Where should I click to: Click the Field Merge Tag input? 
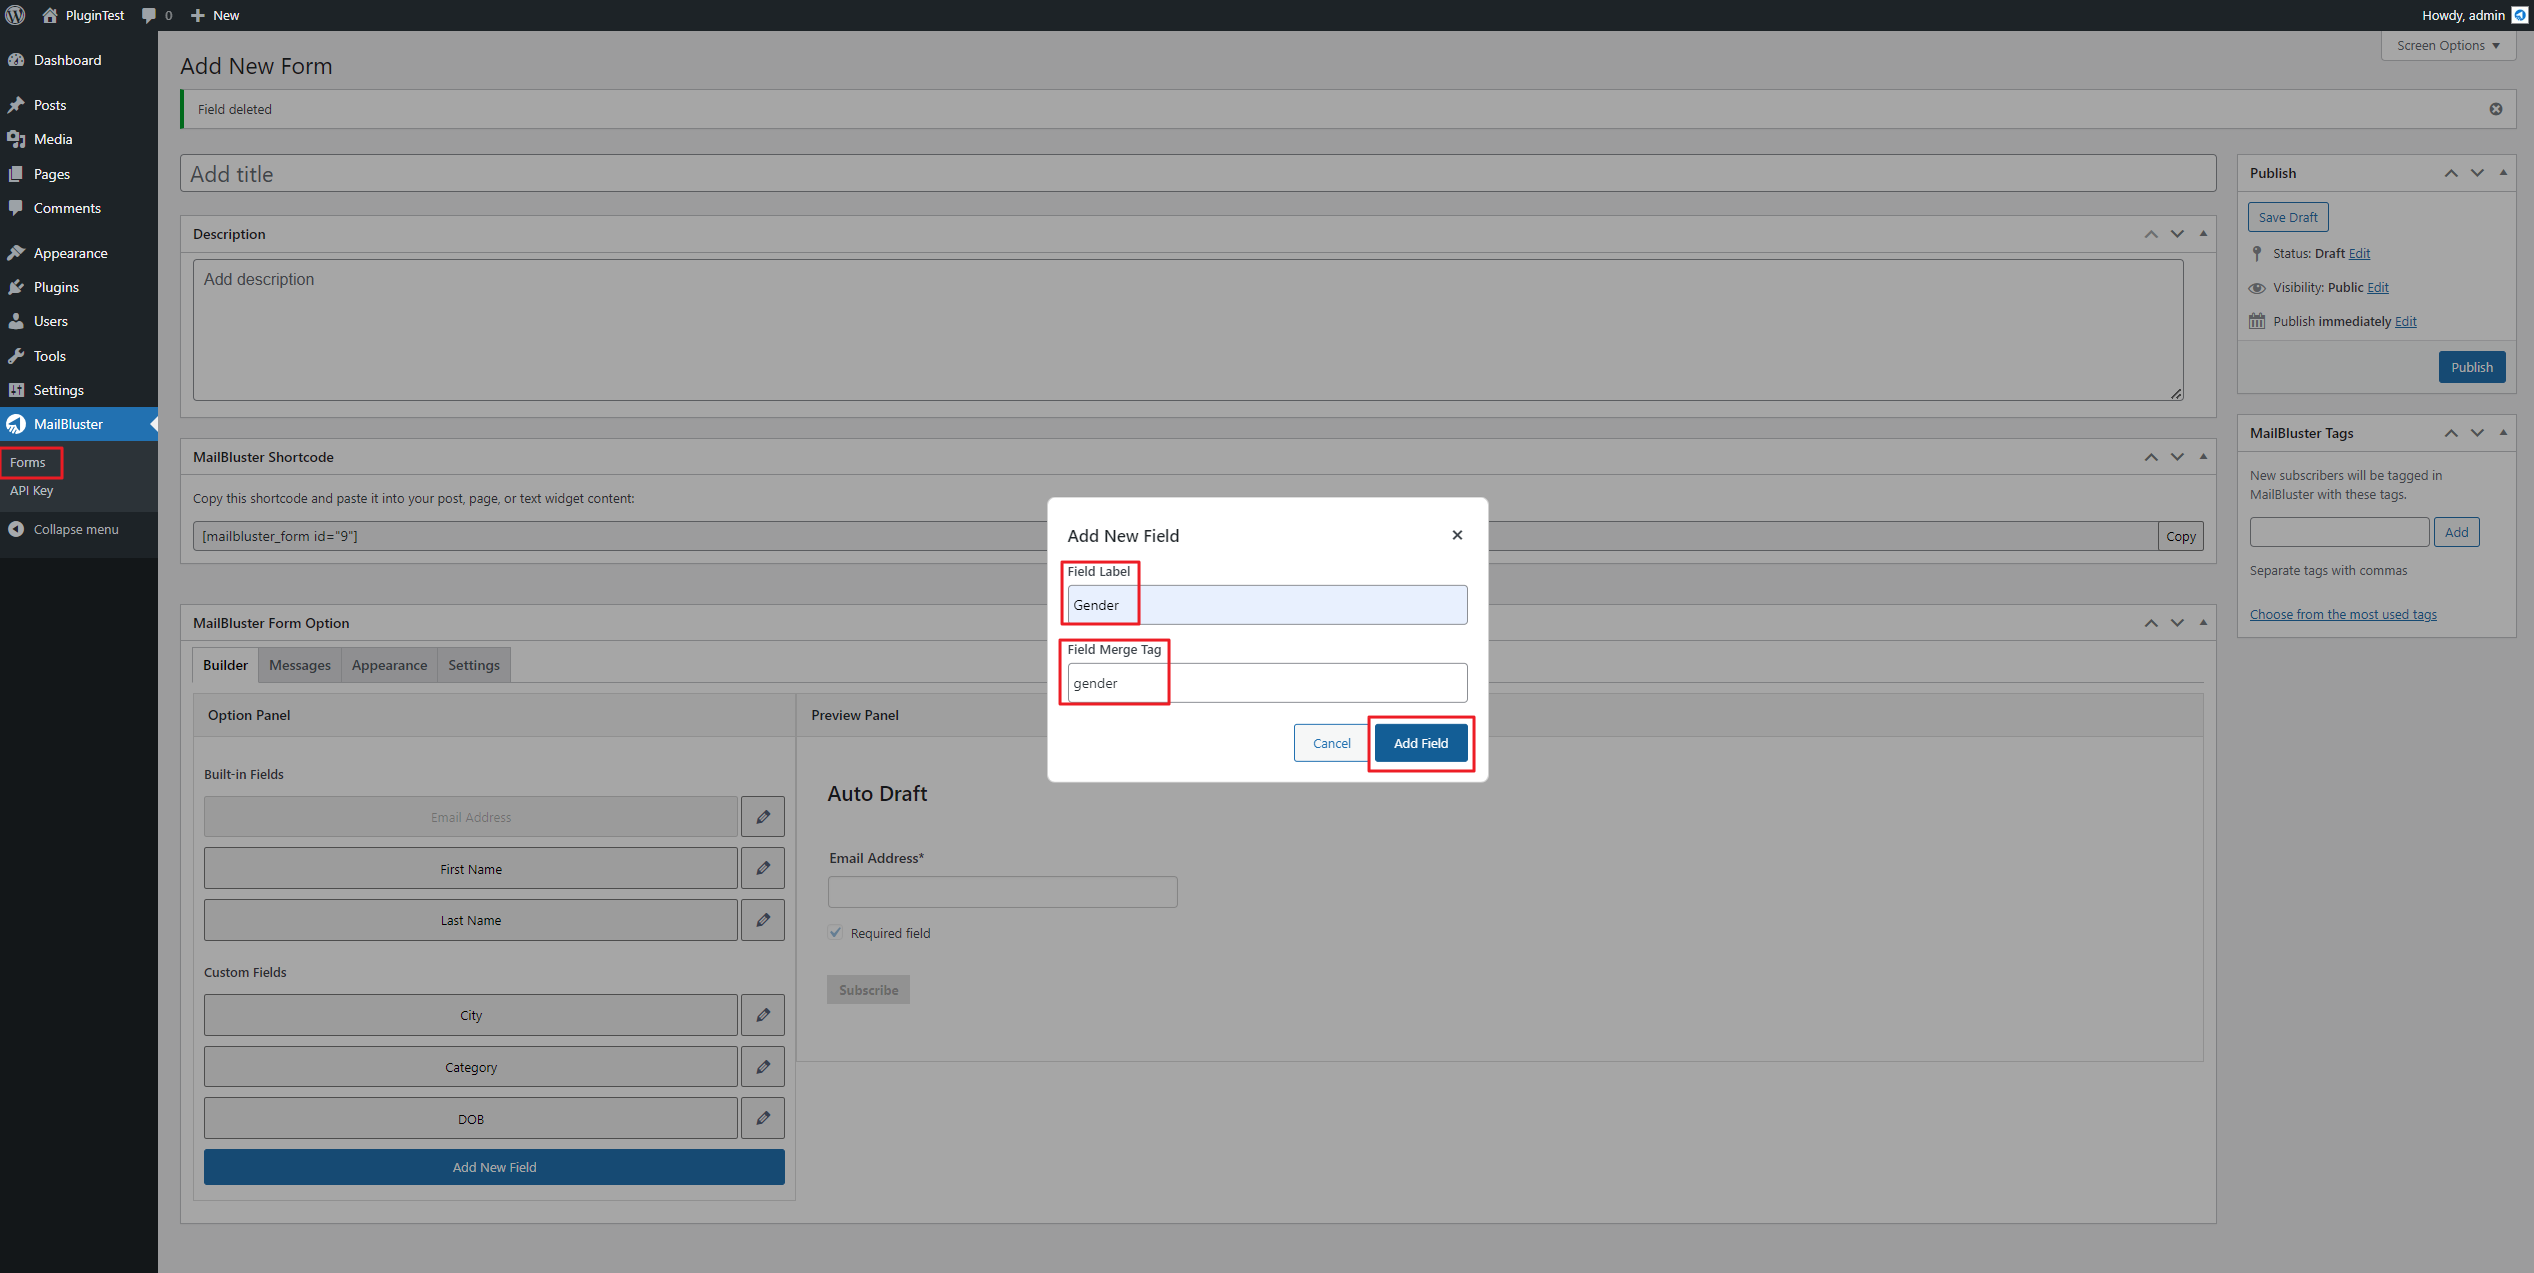pos(1266,683)
